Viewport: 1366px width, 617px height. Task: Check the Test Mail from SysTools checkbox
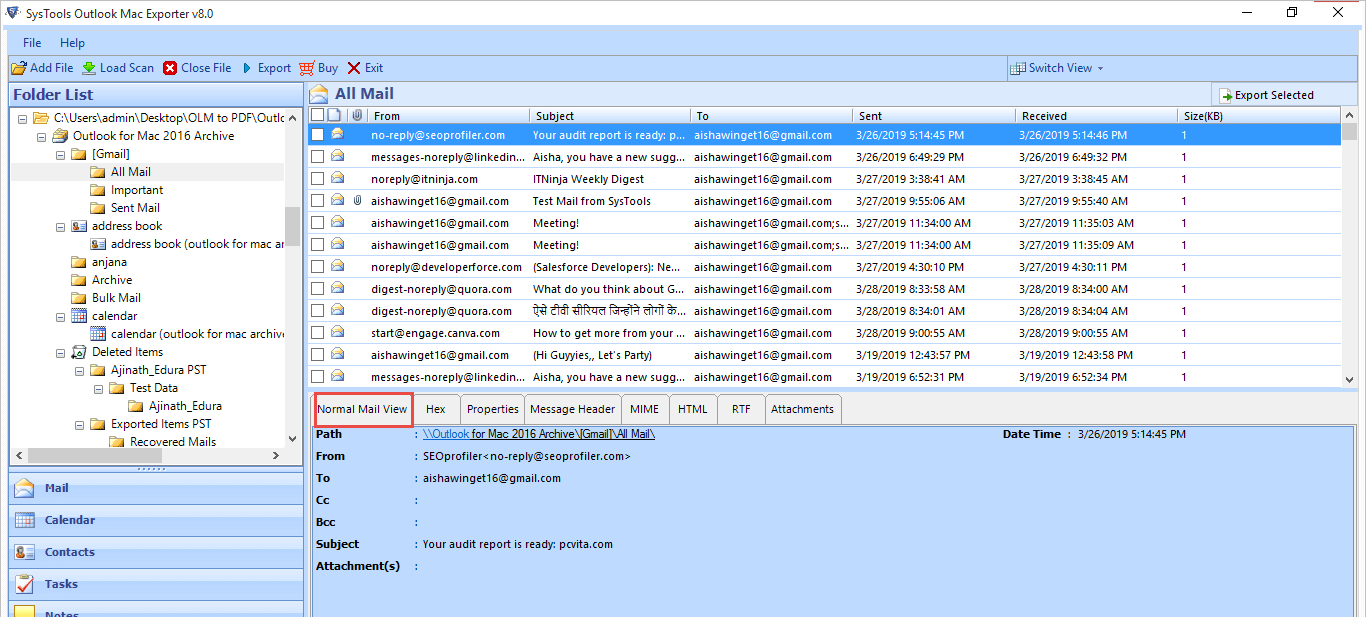click(x=317, y=201)
